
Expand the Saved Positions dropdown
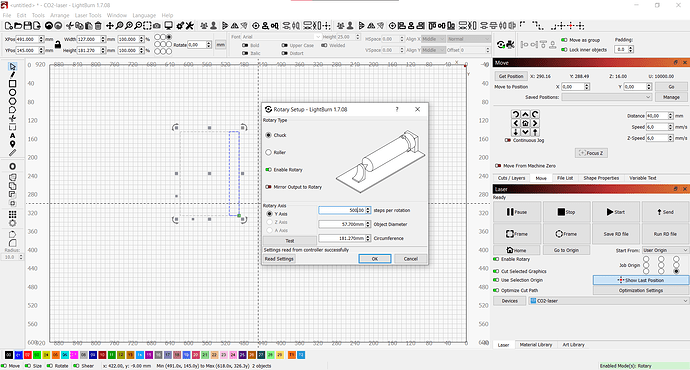(x=606, y=97)
